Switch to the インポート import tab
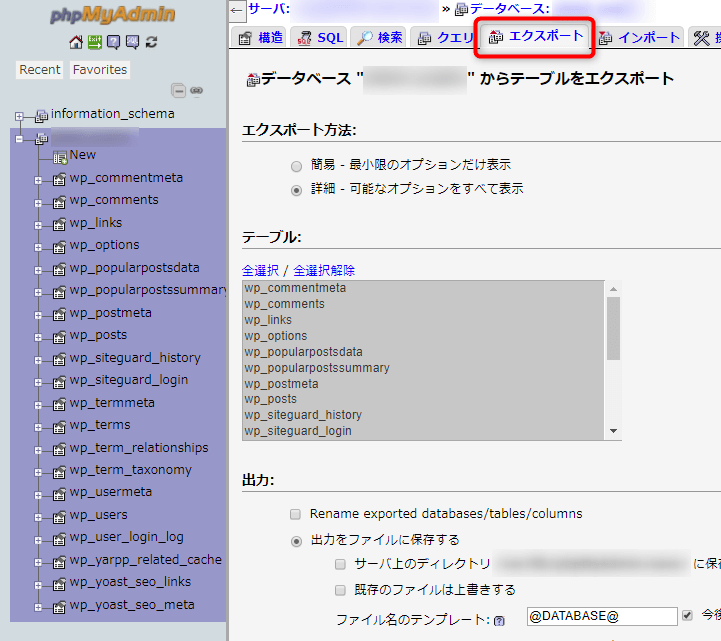Screen dimensions: 721x641 tap(640, 37)
